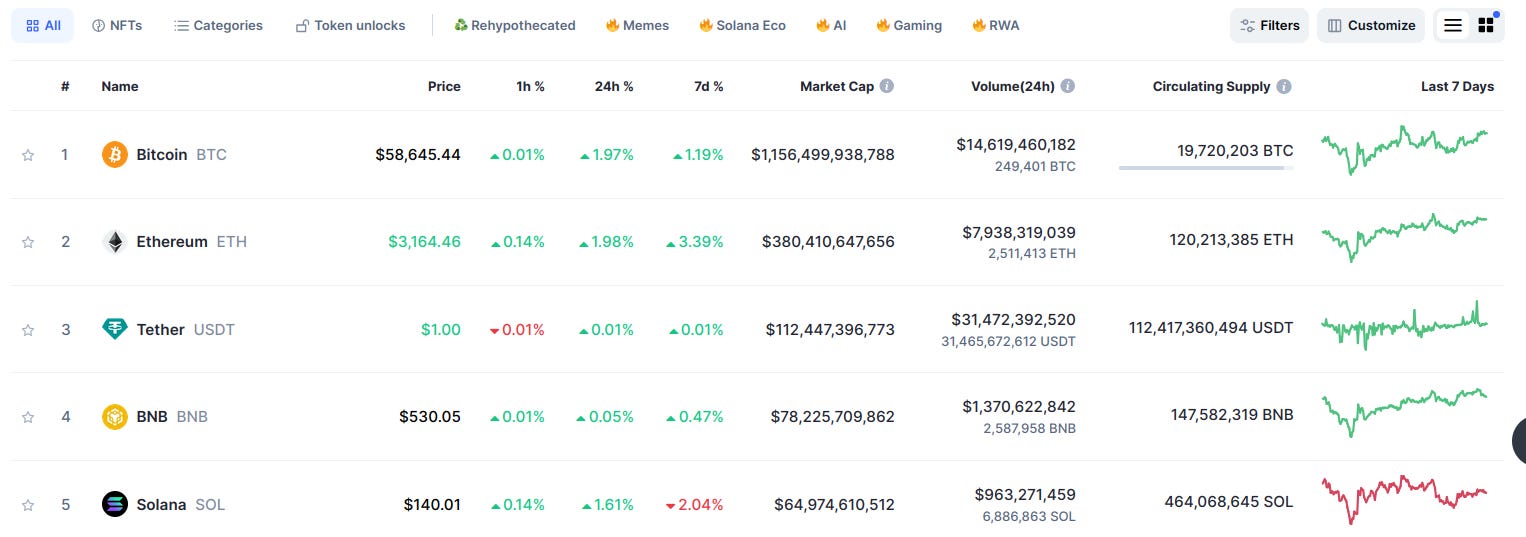This screenshot has width=1526, height=537.
Task: Star Bitcoin to add to watchlist
Action: 28,155
